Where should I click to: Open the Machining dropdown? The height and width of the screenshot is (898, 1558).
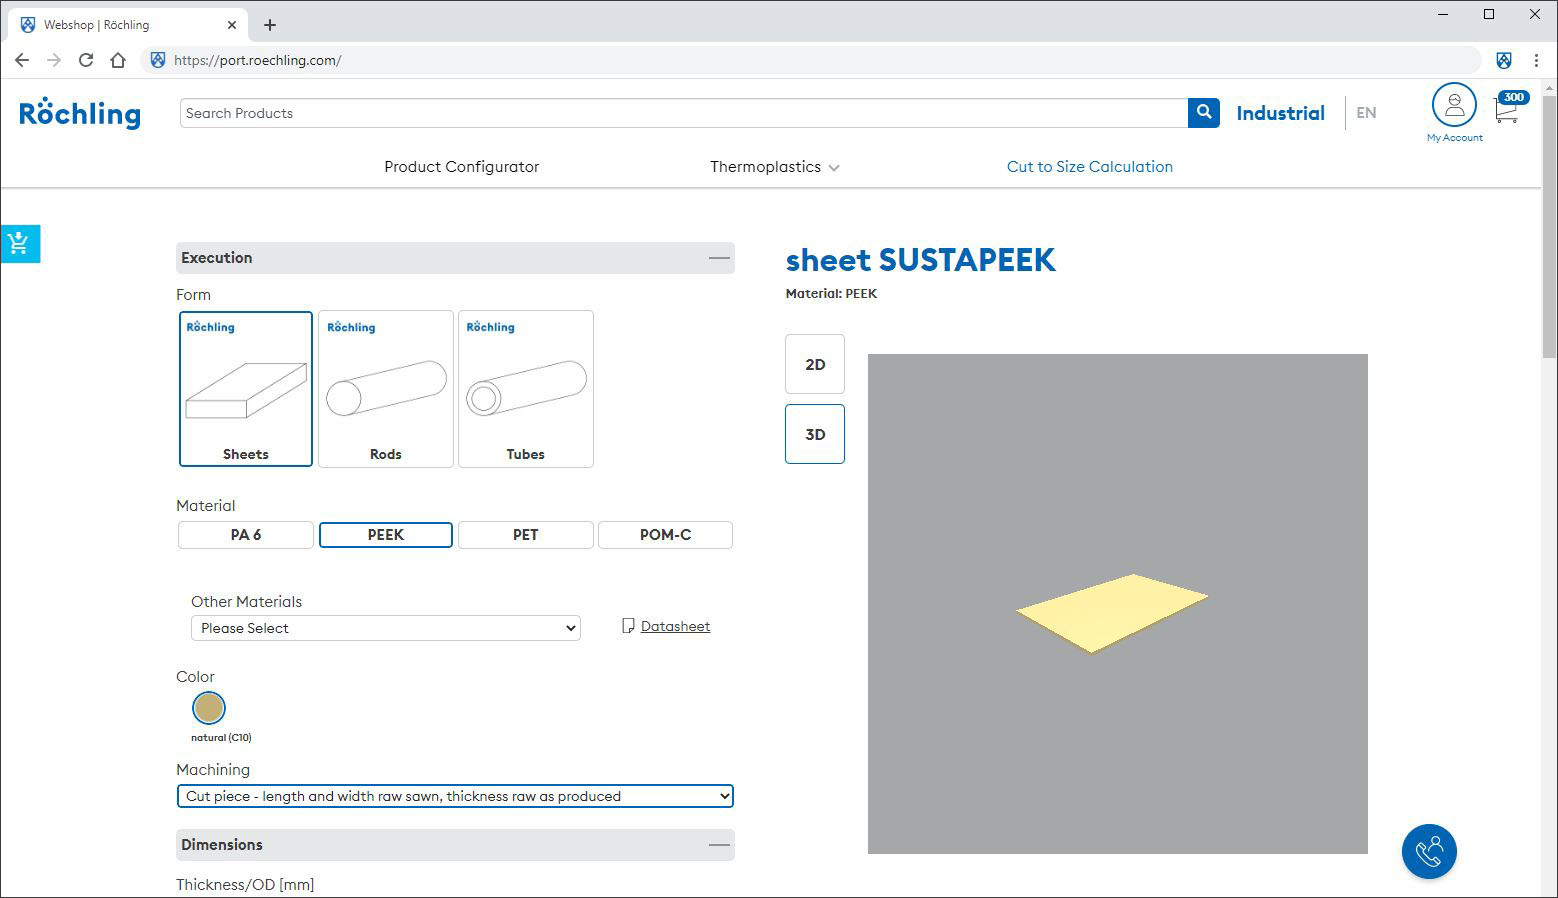click(x=455, y=796)
